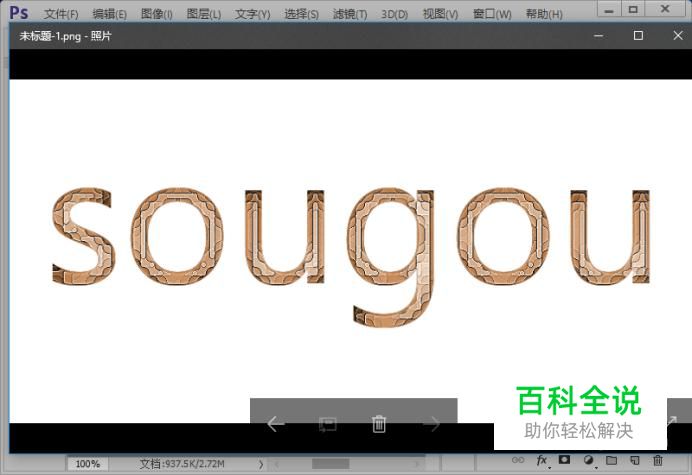The width and height of the screenshot is (692, 475).
Task: Create new adjustment layer icon
Action: point(588,460)
